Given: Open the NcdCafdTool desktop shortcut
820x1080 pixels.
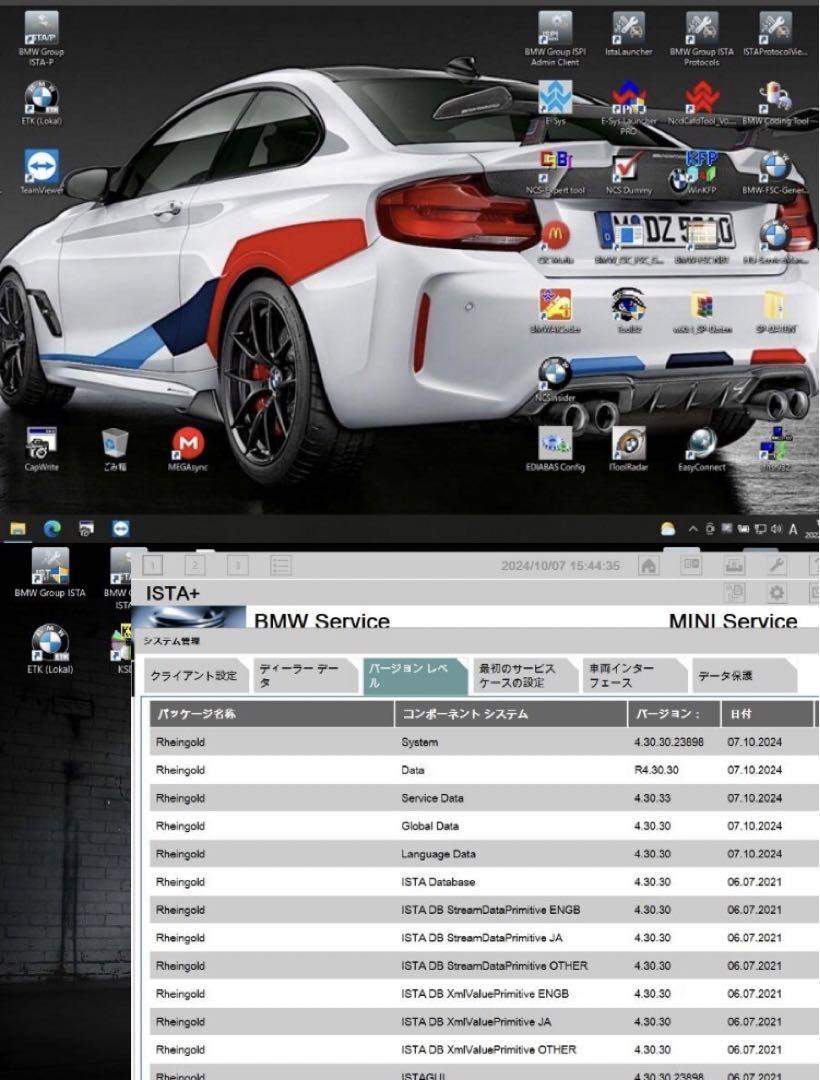Looking at the screenshot, I should coord(702,103).
